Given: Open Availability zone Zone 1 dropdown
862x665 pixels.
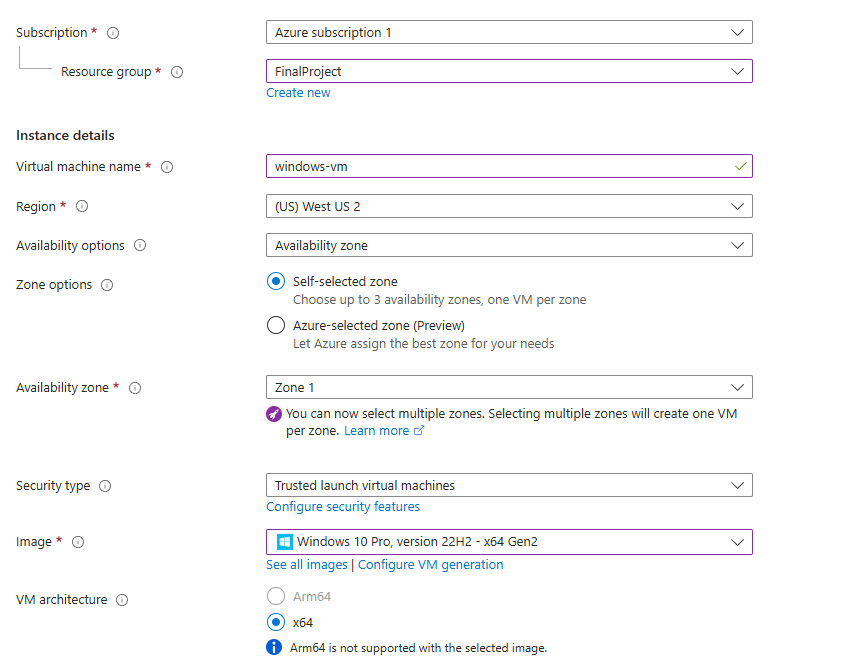Looking at the screenshot, I should point(509,387).
